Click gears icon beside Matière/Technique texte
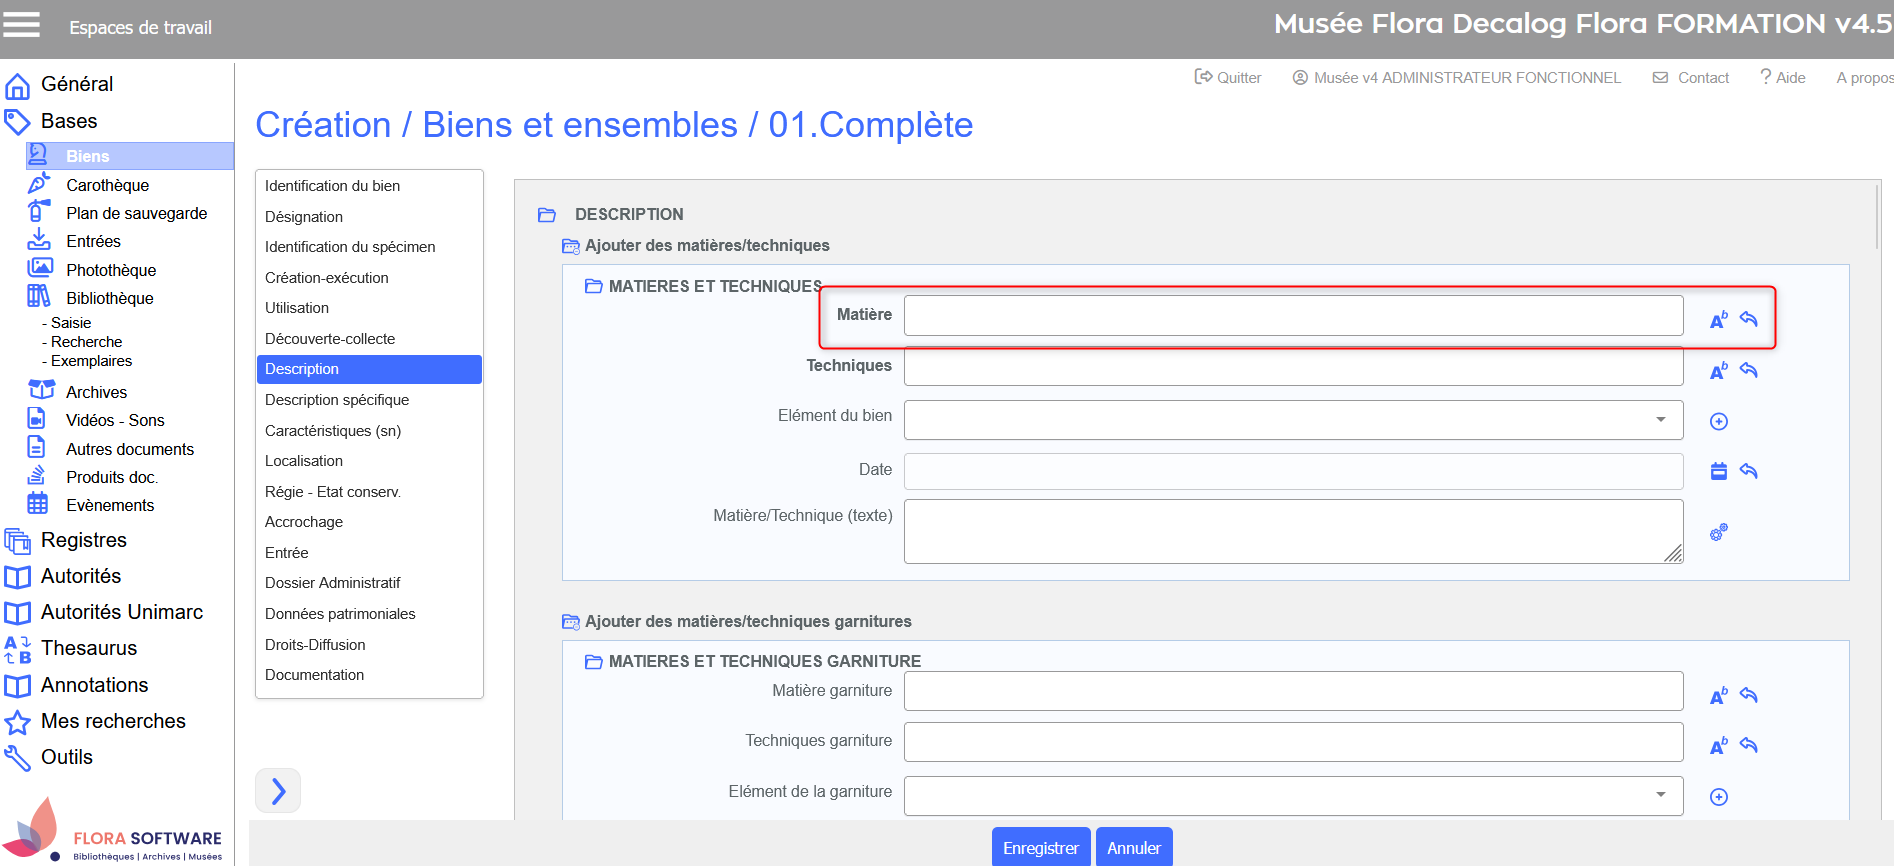This screenshot has width=1894, height=866. pyautogui.click(x=1718, y=533)
